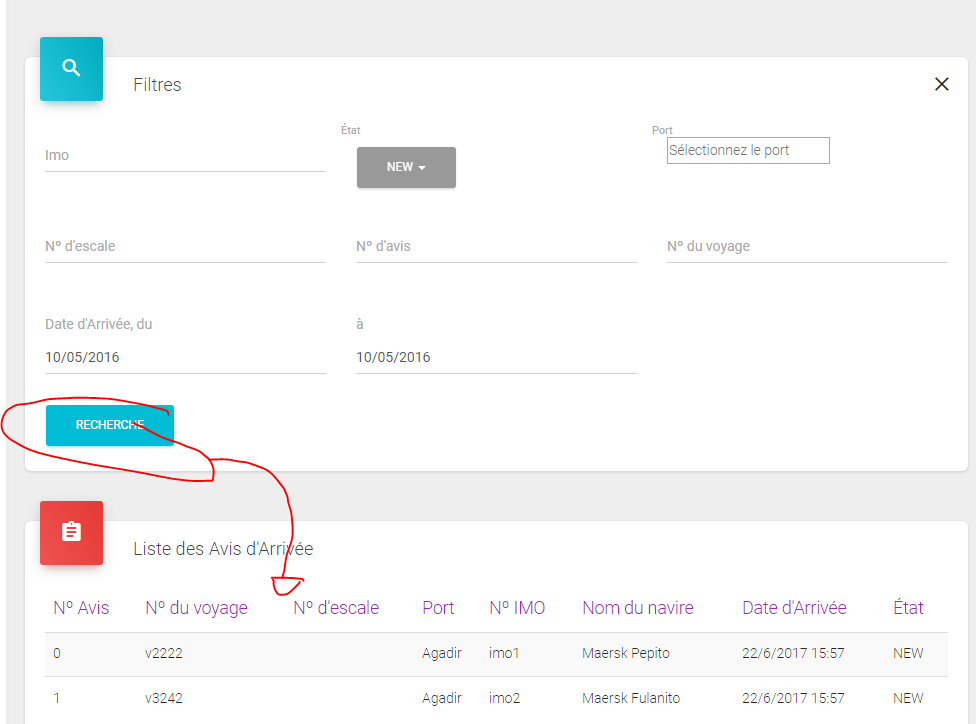Click arrival date in the Maersk Pepito row

tap(793, 654)
